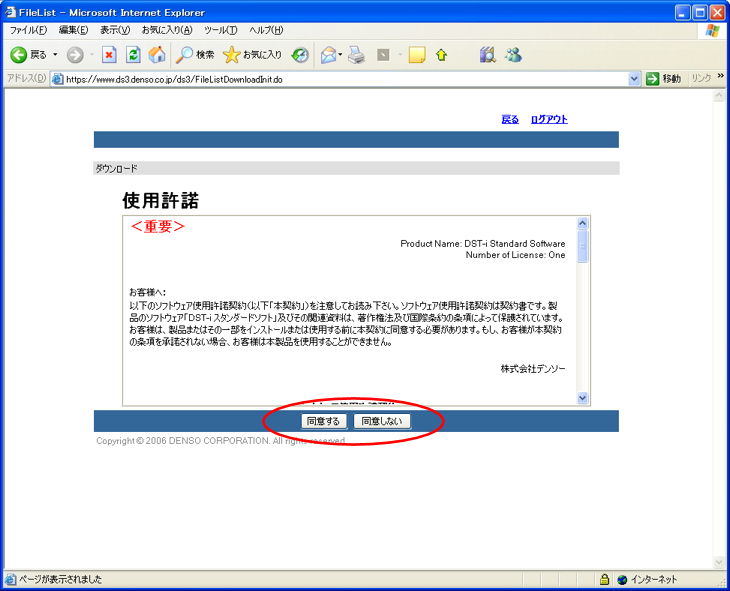Viewport: 730px width, 591px height.
Task: Click the 'Number of License: One' text
Action: point(515,255)
